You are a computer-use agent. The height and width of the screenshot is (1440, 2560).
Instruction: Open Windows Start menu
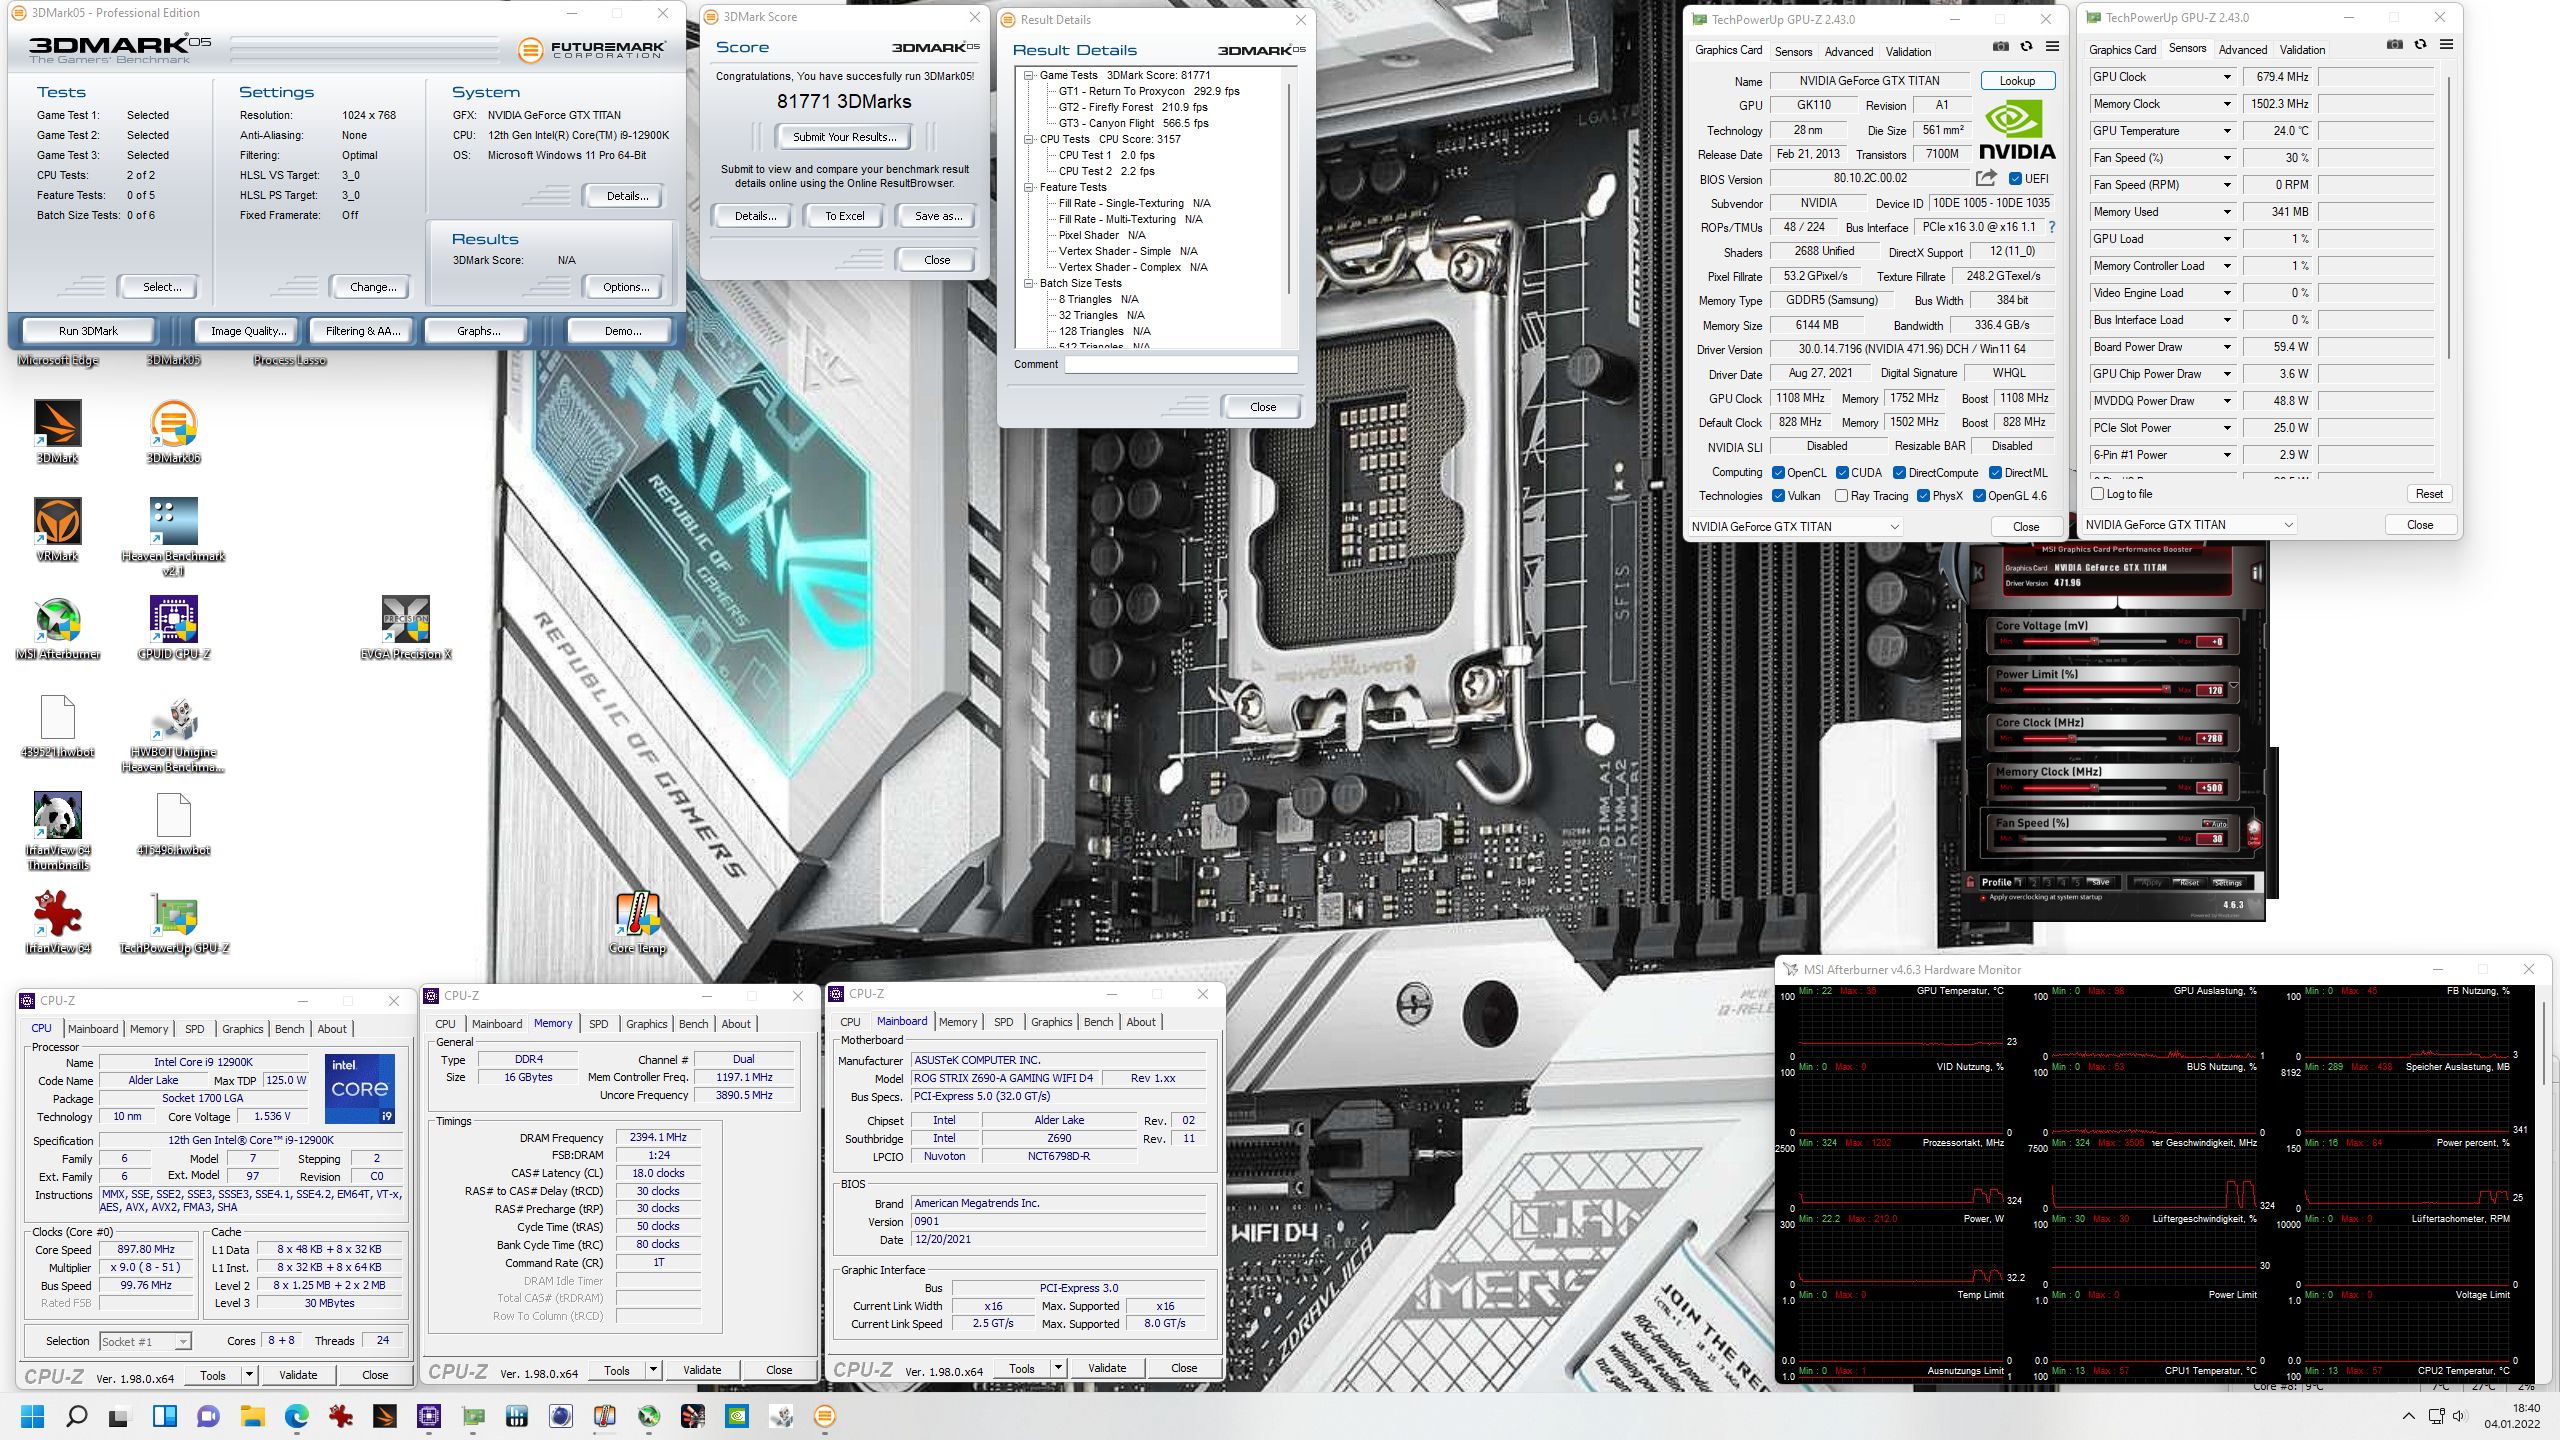coord(33,1416)
